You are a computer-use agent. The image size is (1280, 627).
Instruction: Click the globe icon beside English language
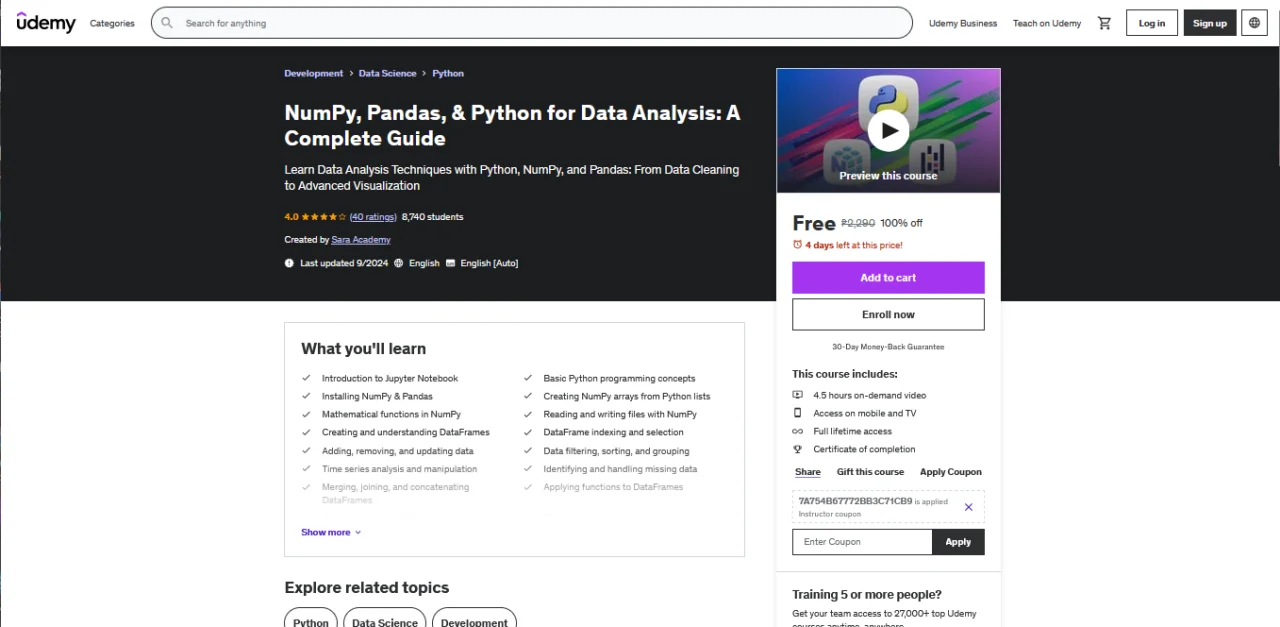pyautogui.click(x=399, y=263)
